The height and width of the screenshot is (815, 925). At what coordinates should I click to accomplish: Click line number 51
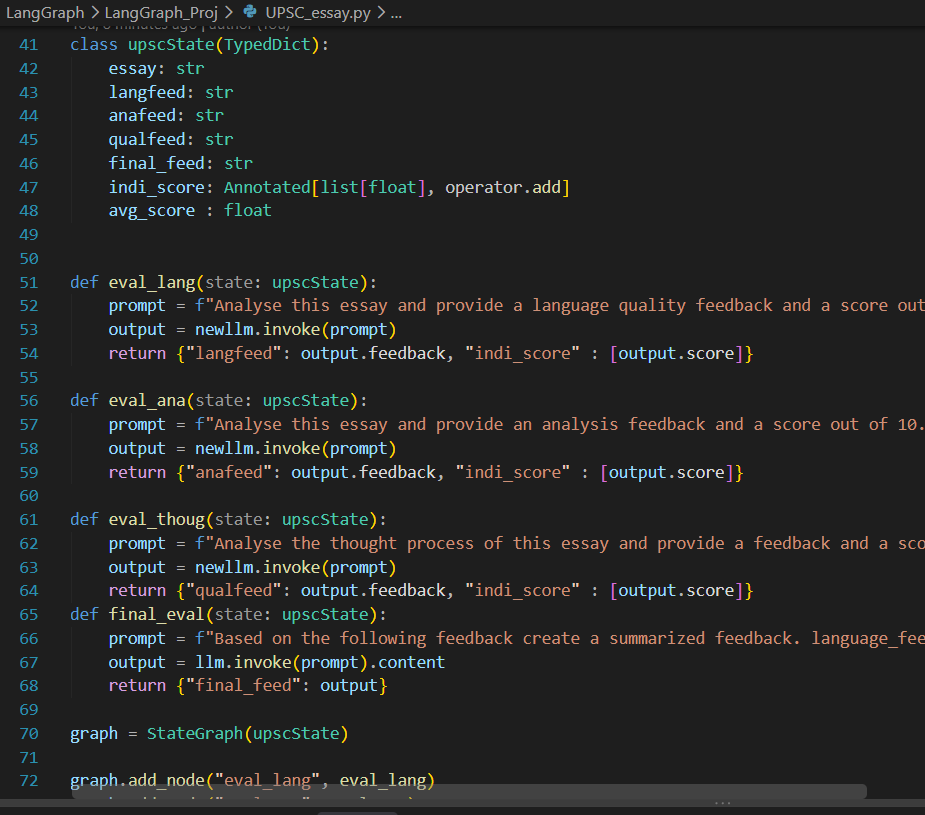(28, 282)
